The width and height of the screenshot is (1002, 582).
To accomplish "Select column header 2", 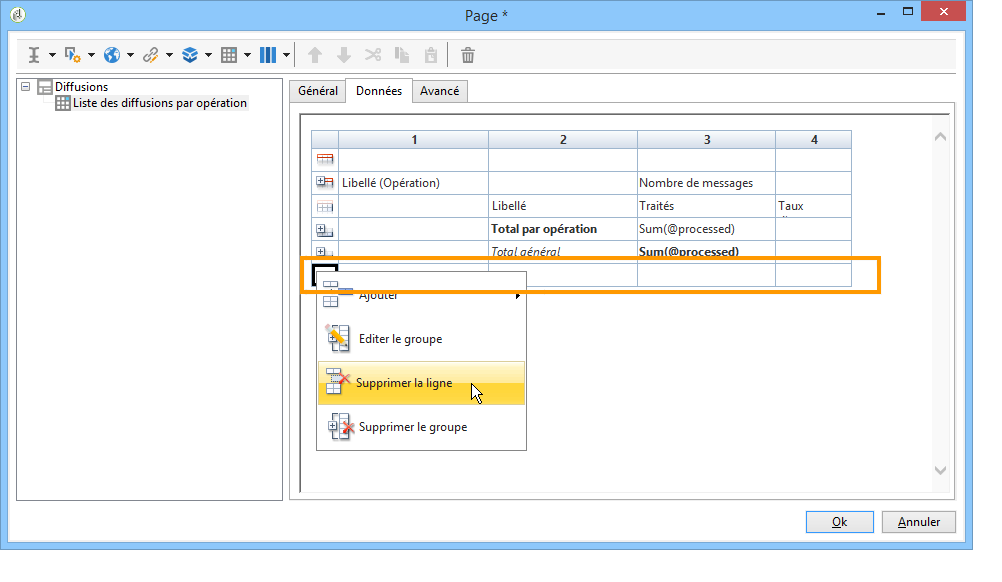I will click(563, 139).
